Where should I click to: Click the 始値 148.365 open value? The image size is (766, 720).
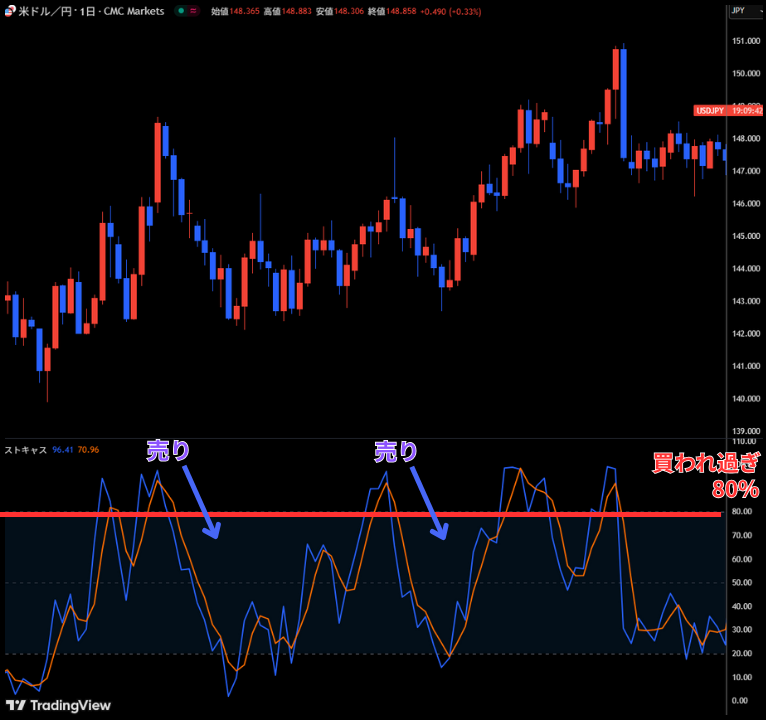(x=234, y=11)
